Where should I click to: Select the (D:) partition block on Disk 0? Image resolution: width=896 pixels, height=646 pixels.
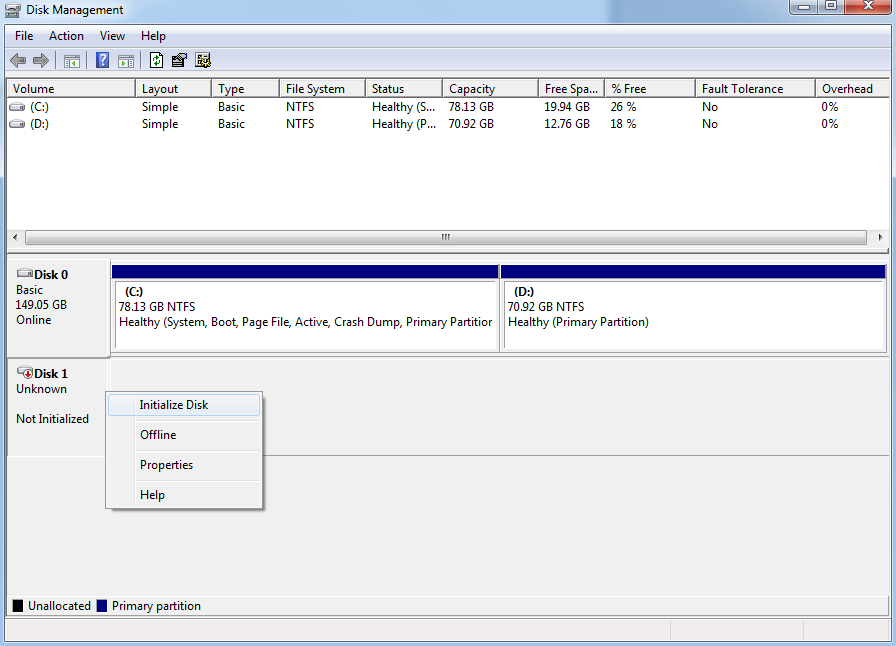pos(694,308)
